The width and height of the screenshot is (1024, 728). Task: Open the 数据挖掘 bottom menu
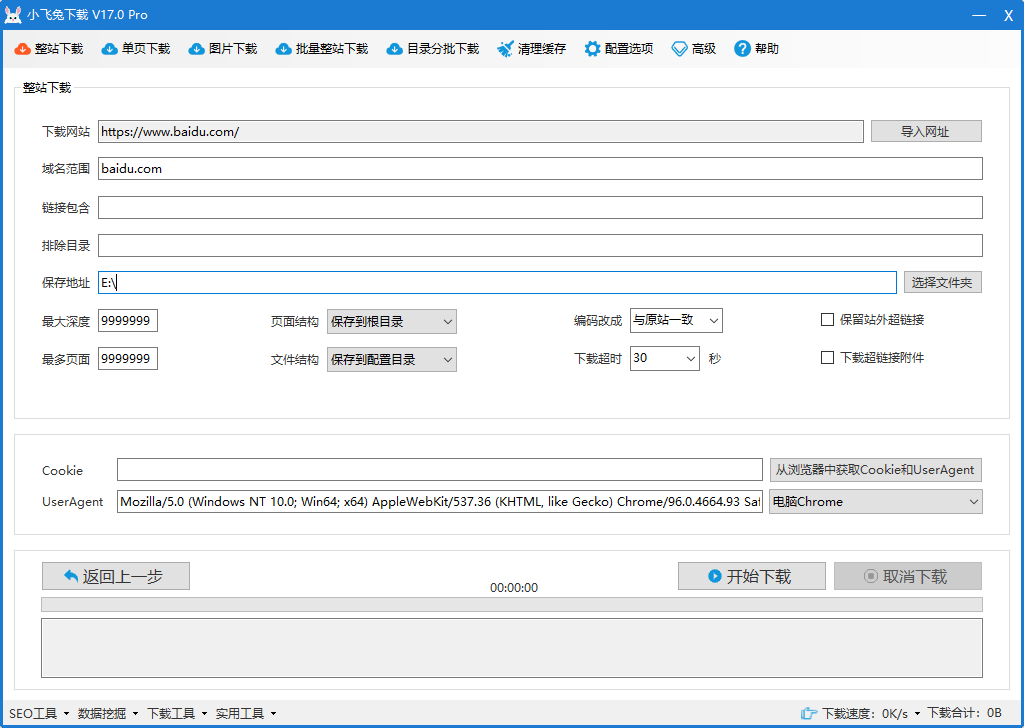click(x=108, y=713)
